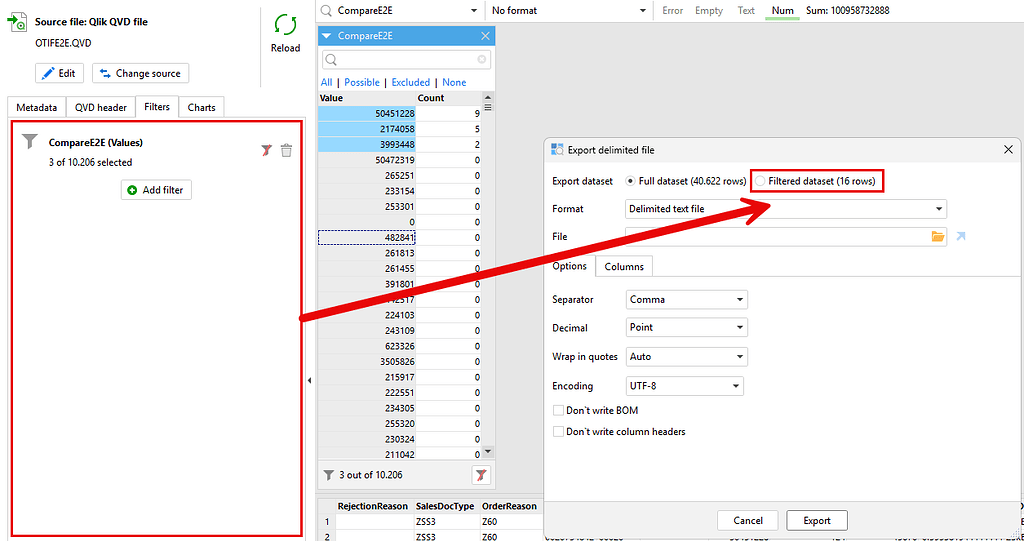
Task: Click the Change source button
Action: click(x=140, y=73)
